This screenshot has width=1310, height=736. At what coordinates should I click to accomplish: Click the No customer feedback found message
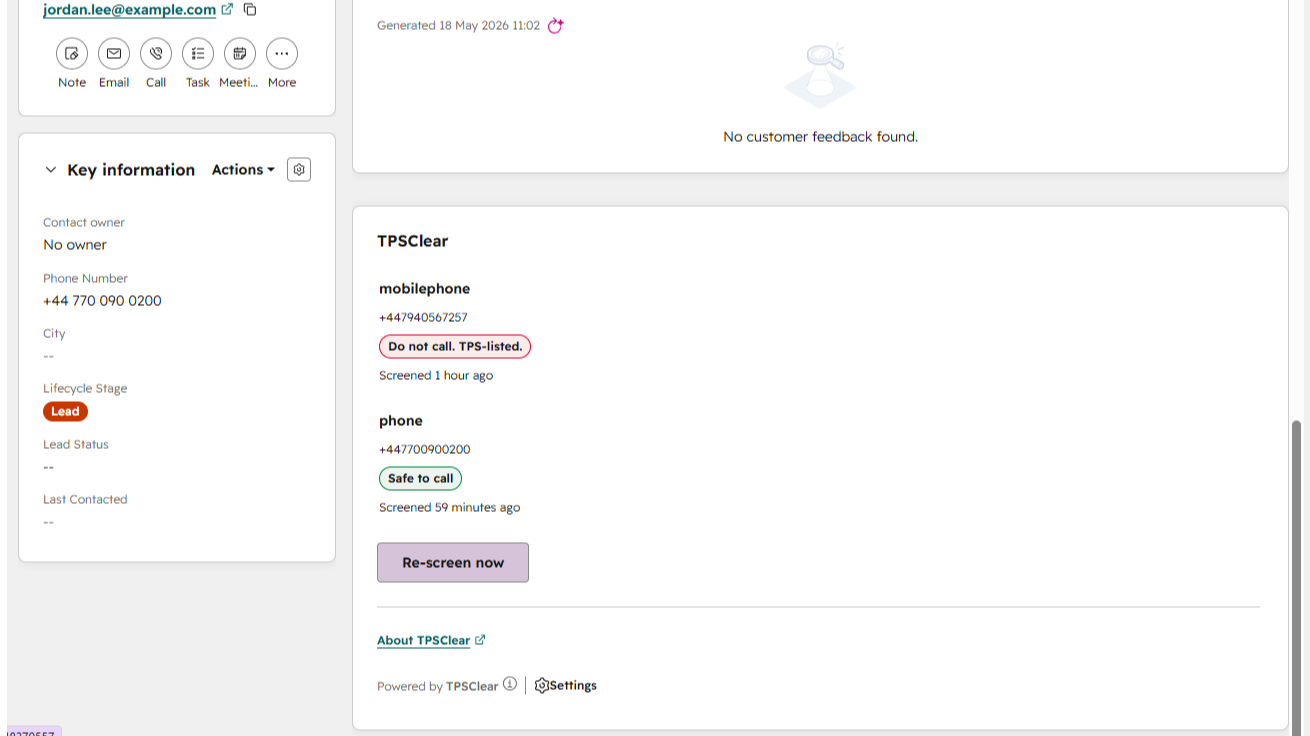coord(820,136)
